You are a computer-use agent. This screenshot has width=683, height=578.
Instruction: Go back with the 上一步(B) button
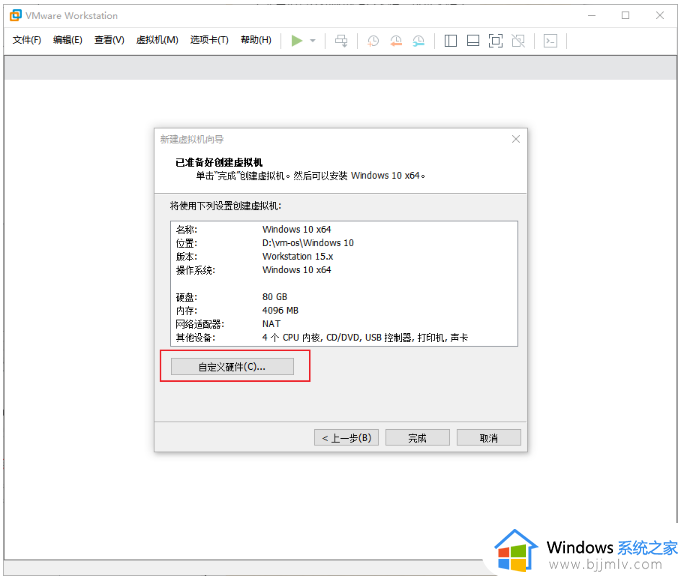click(x=346, y=438)
